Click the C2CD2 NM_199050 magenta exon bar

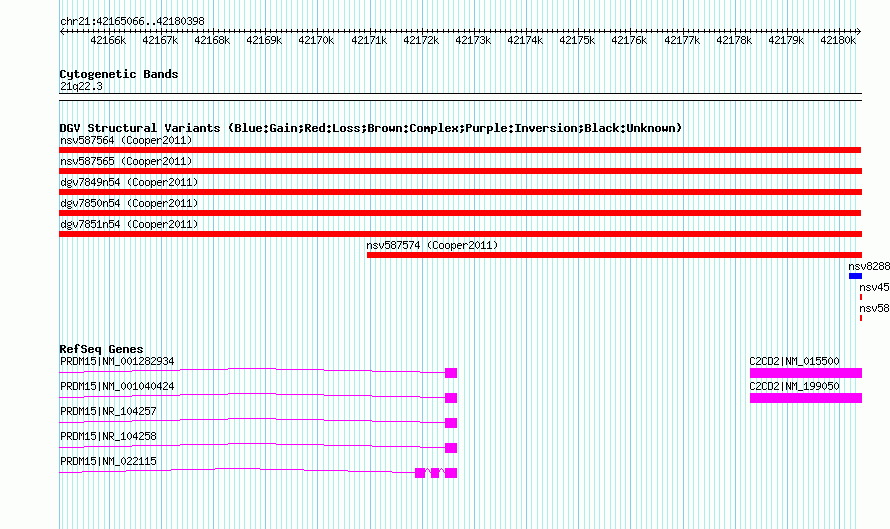[x=806, y=398]
